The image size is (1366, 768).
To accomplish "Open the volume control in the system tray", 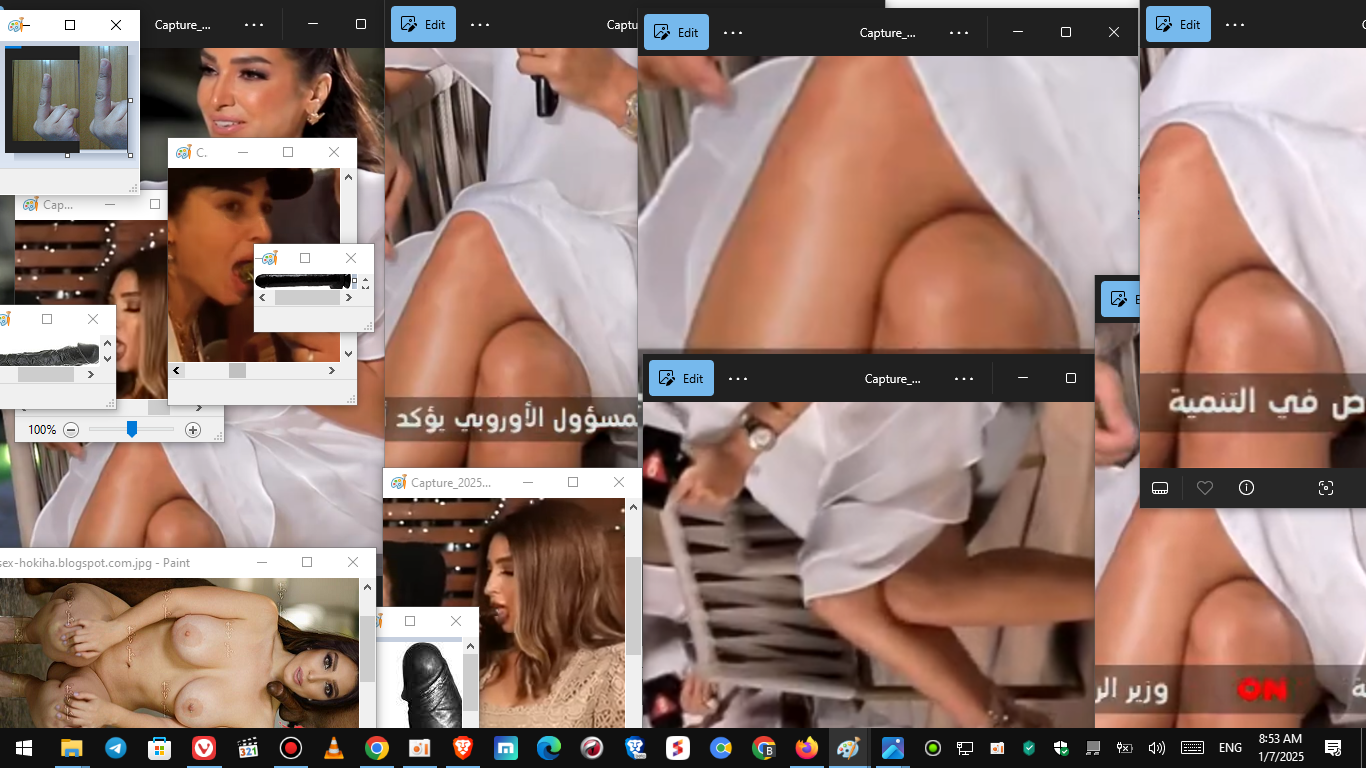I will 1157,748.
